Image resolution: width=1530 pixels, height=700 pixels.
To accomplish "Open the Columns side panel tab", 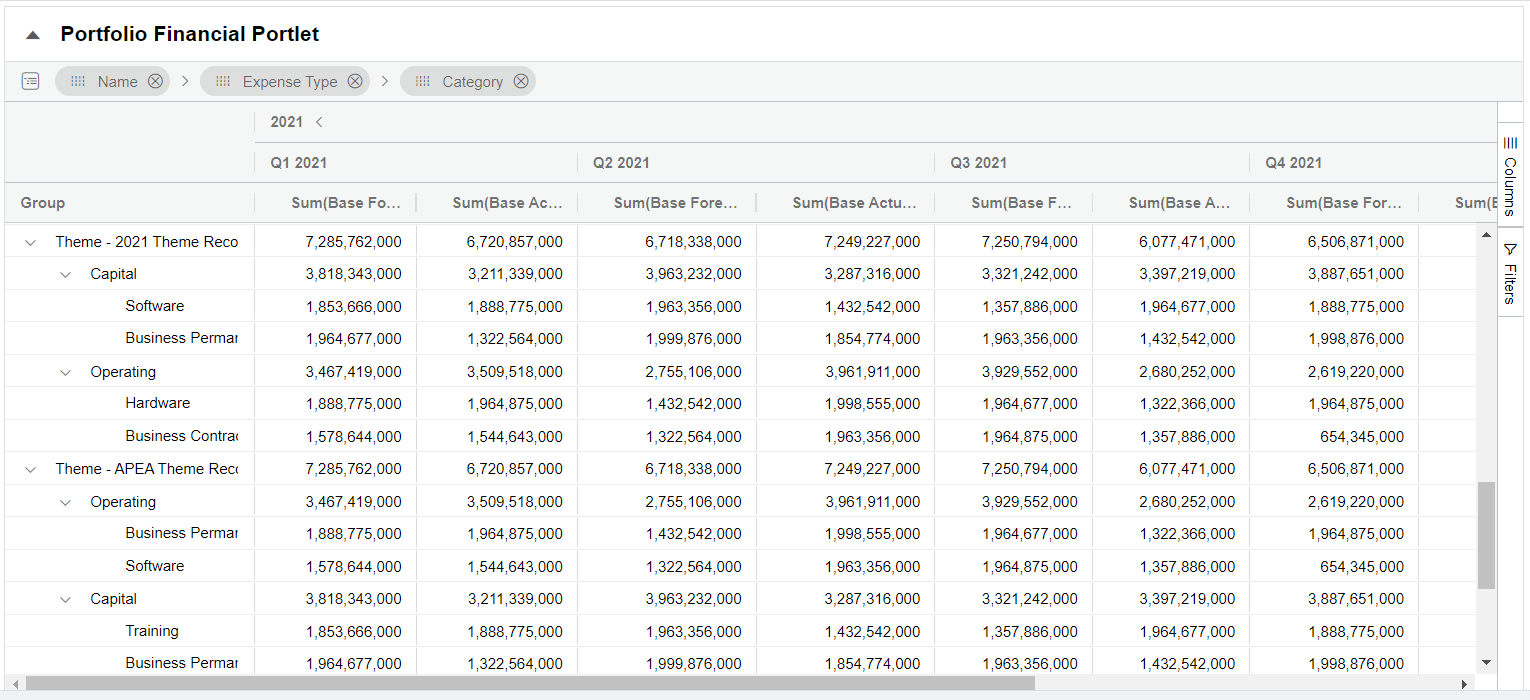I will tap(1510, 180).
